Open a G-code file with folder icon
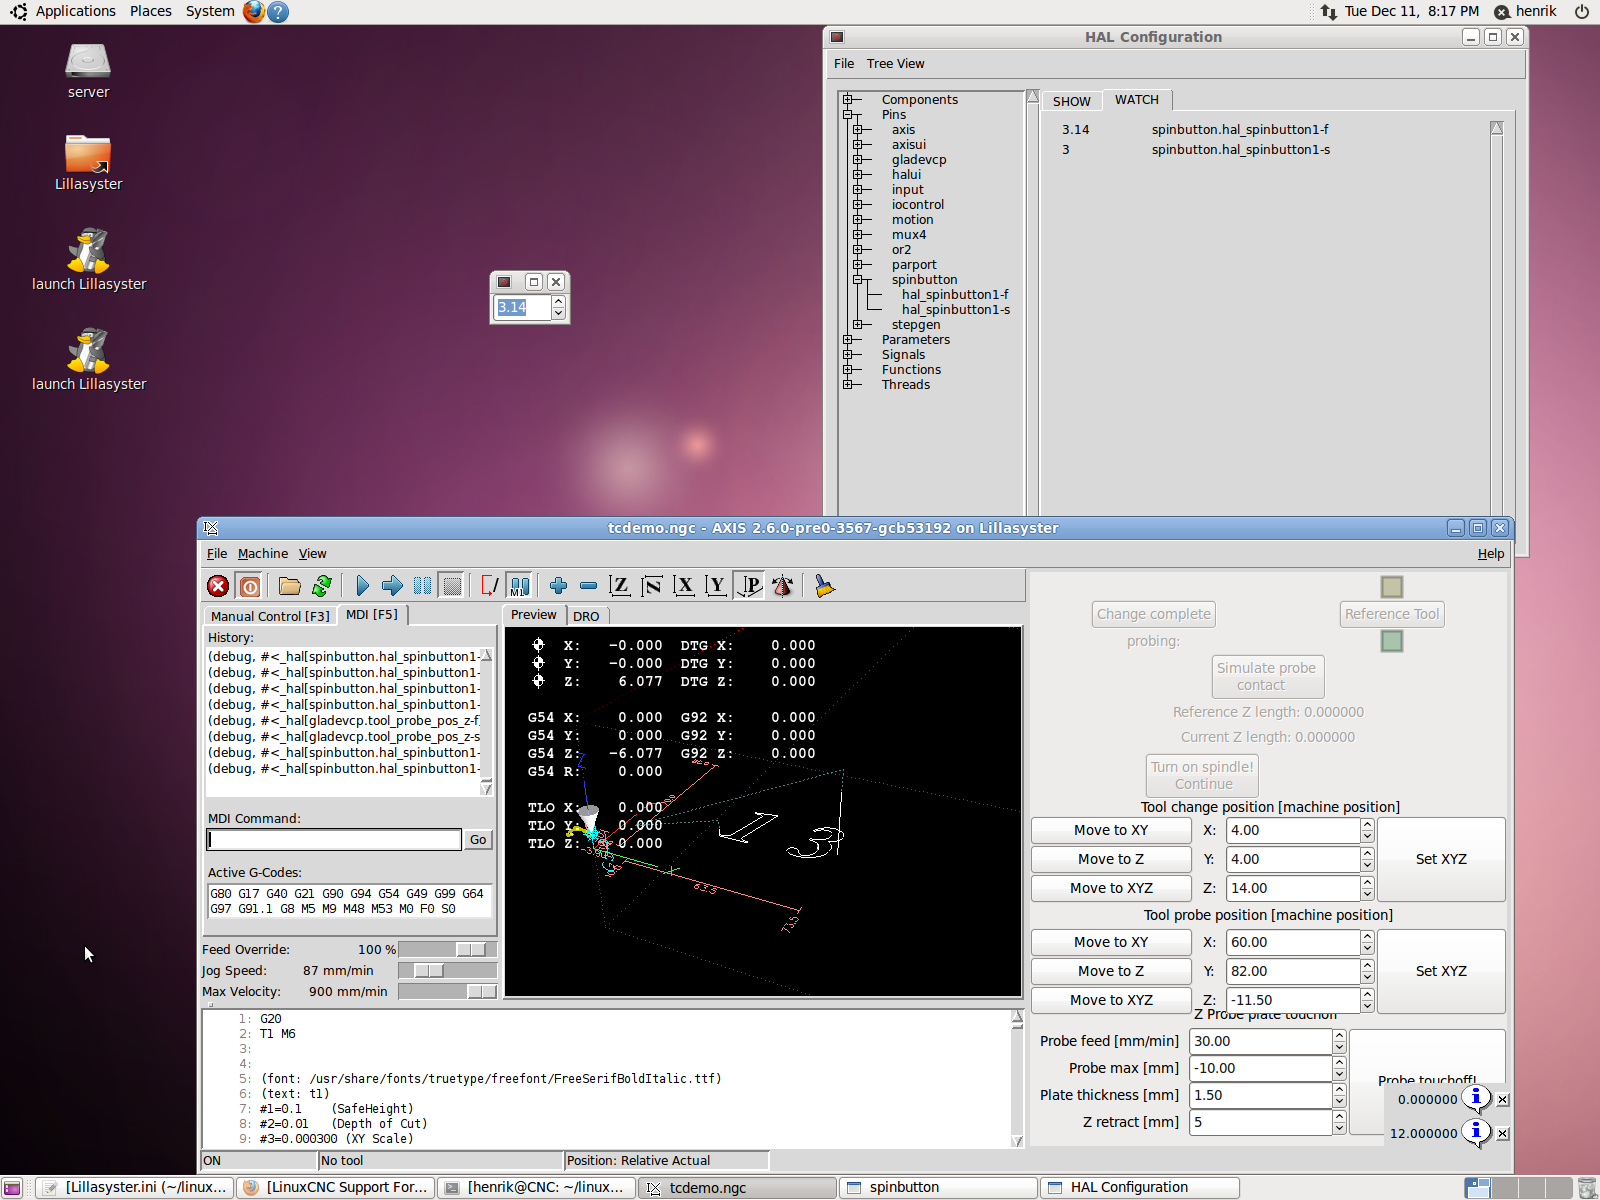 click(290, 586)
